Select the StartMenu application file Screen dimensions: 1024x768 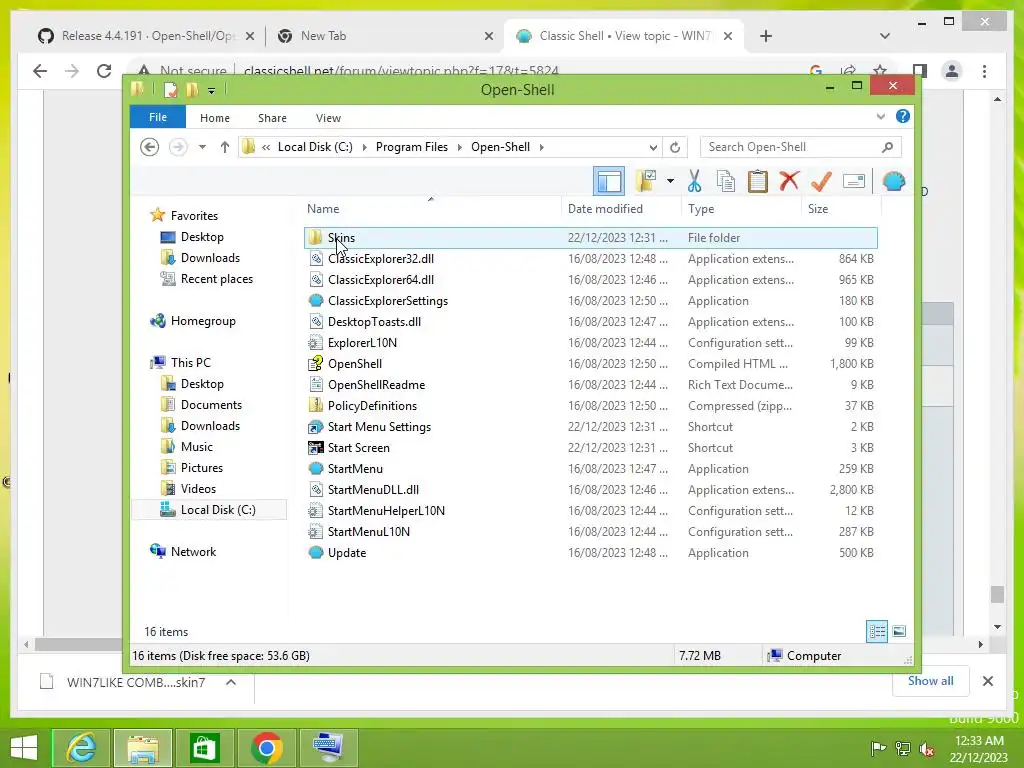[x=590, y=469]
